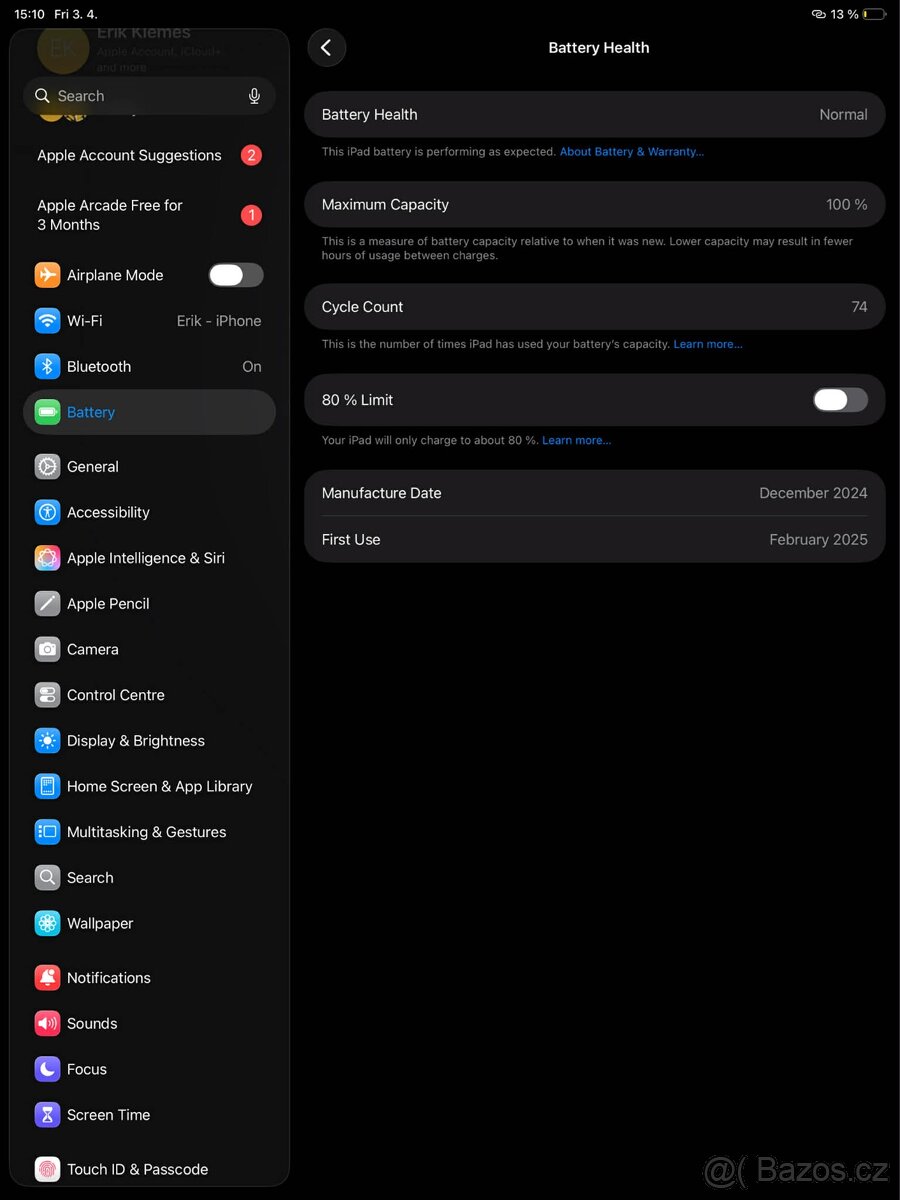900x1200 pixels.
Task: Select the Control Centre settings icon
Action: click(46, 695)
